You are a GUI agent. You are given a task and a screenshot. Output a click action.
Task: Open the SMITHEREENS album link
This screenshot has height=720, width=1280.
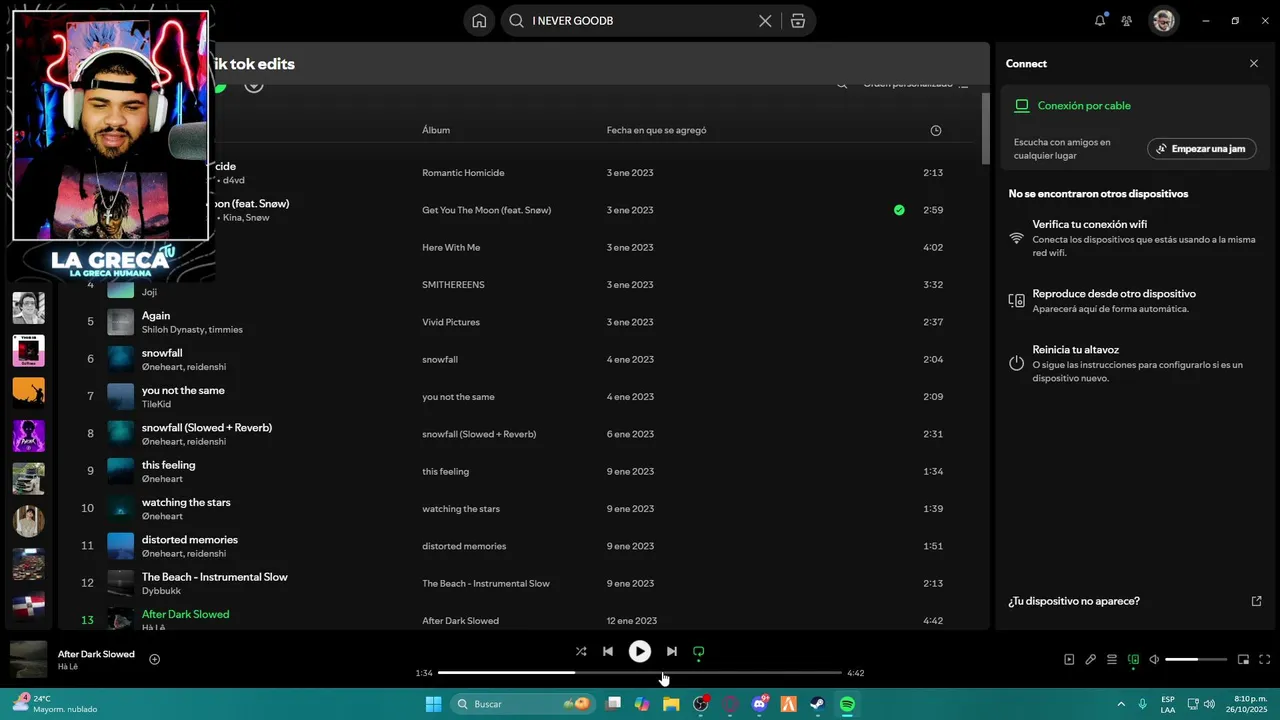click(x=453, y=285)
